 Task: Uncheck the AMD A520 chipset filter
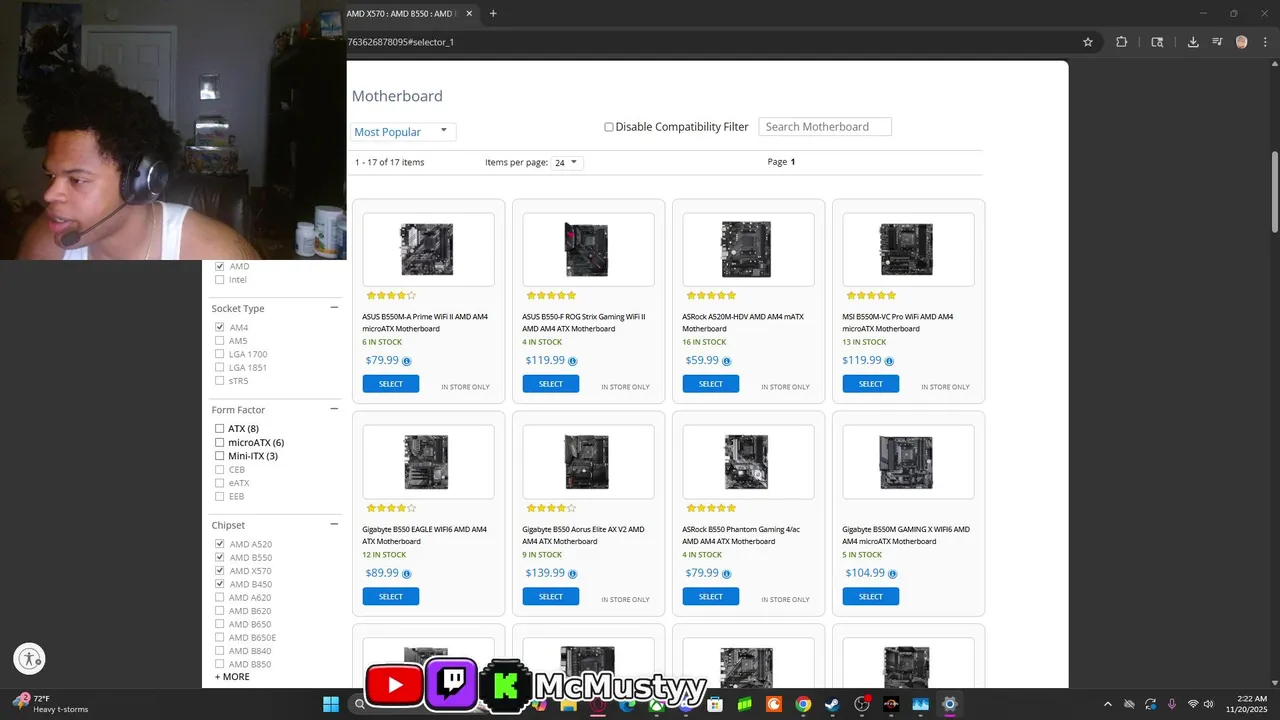(219, 544)
